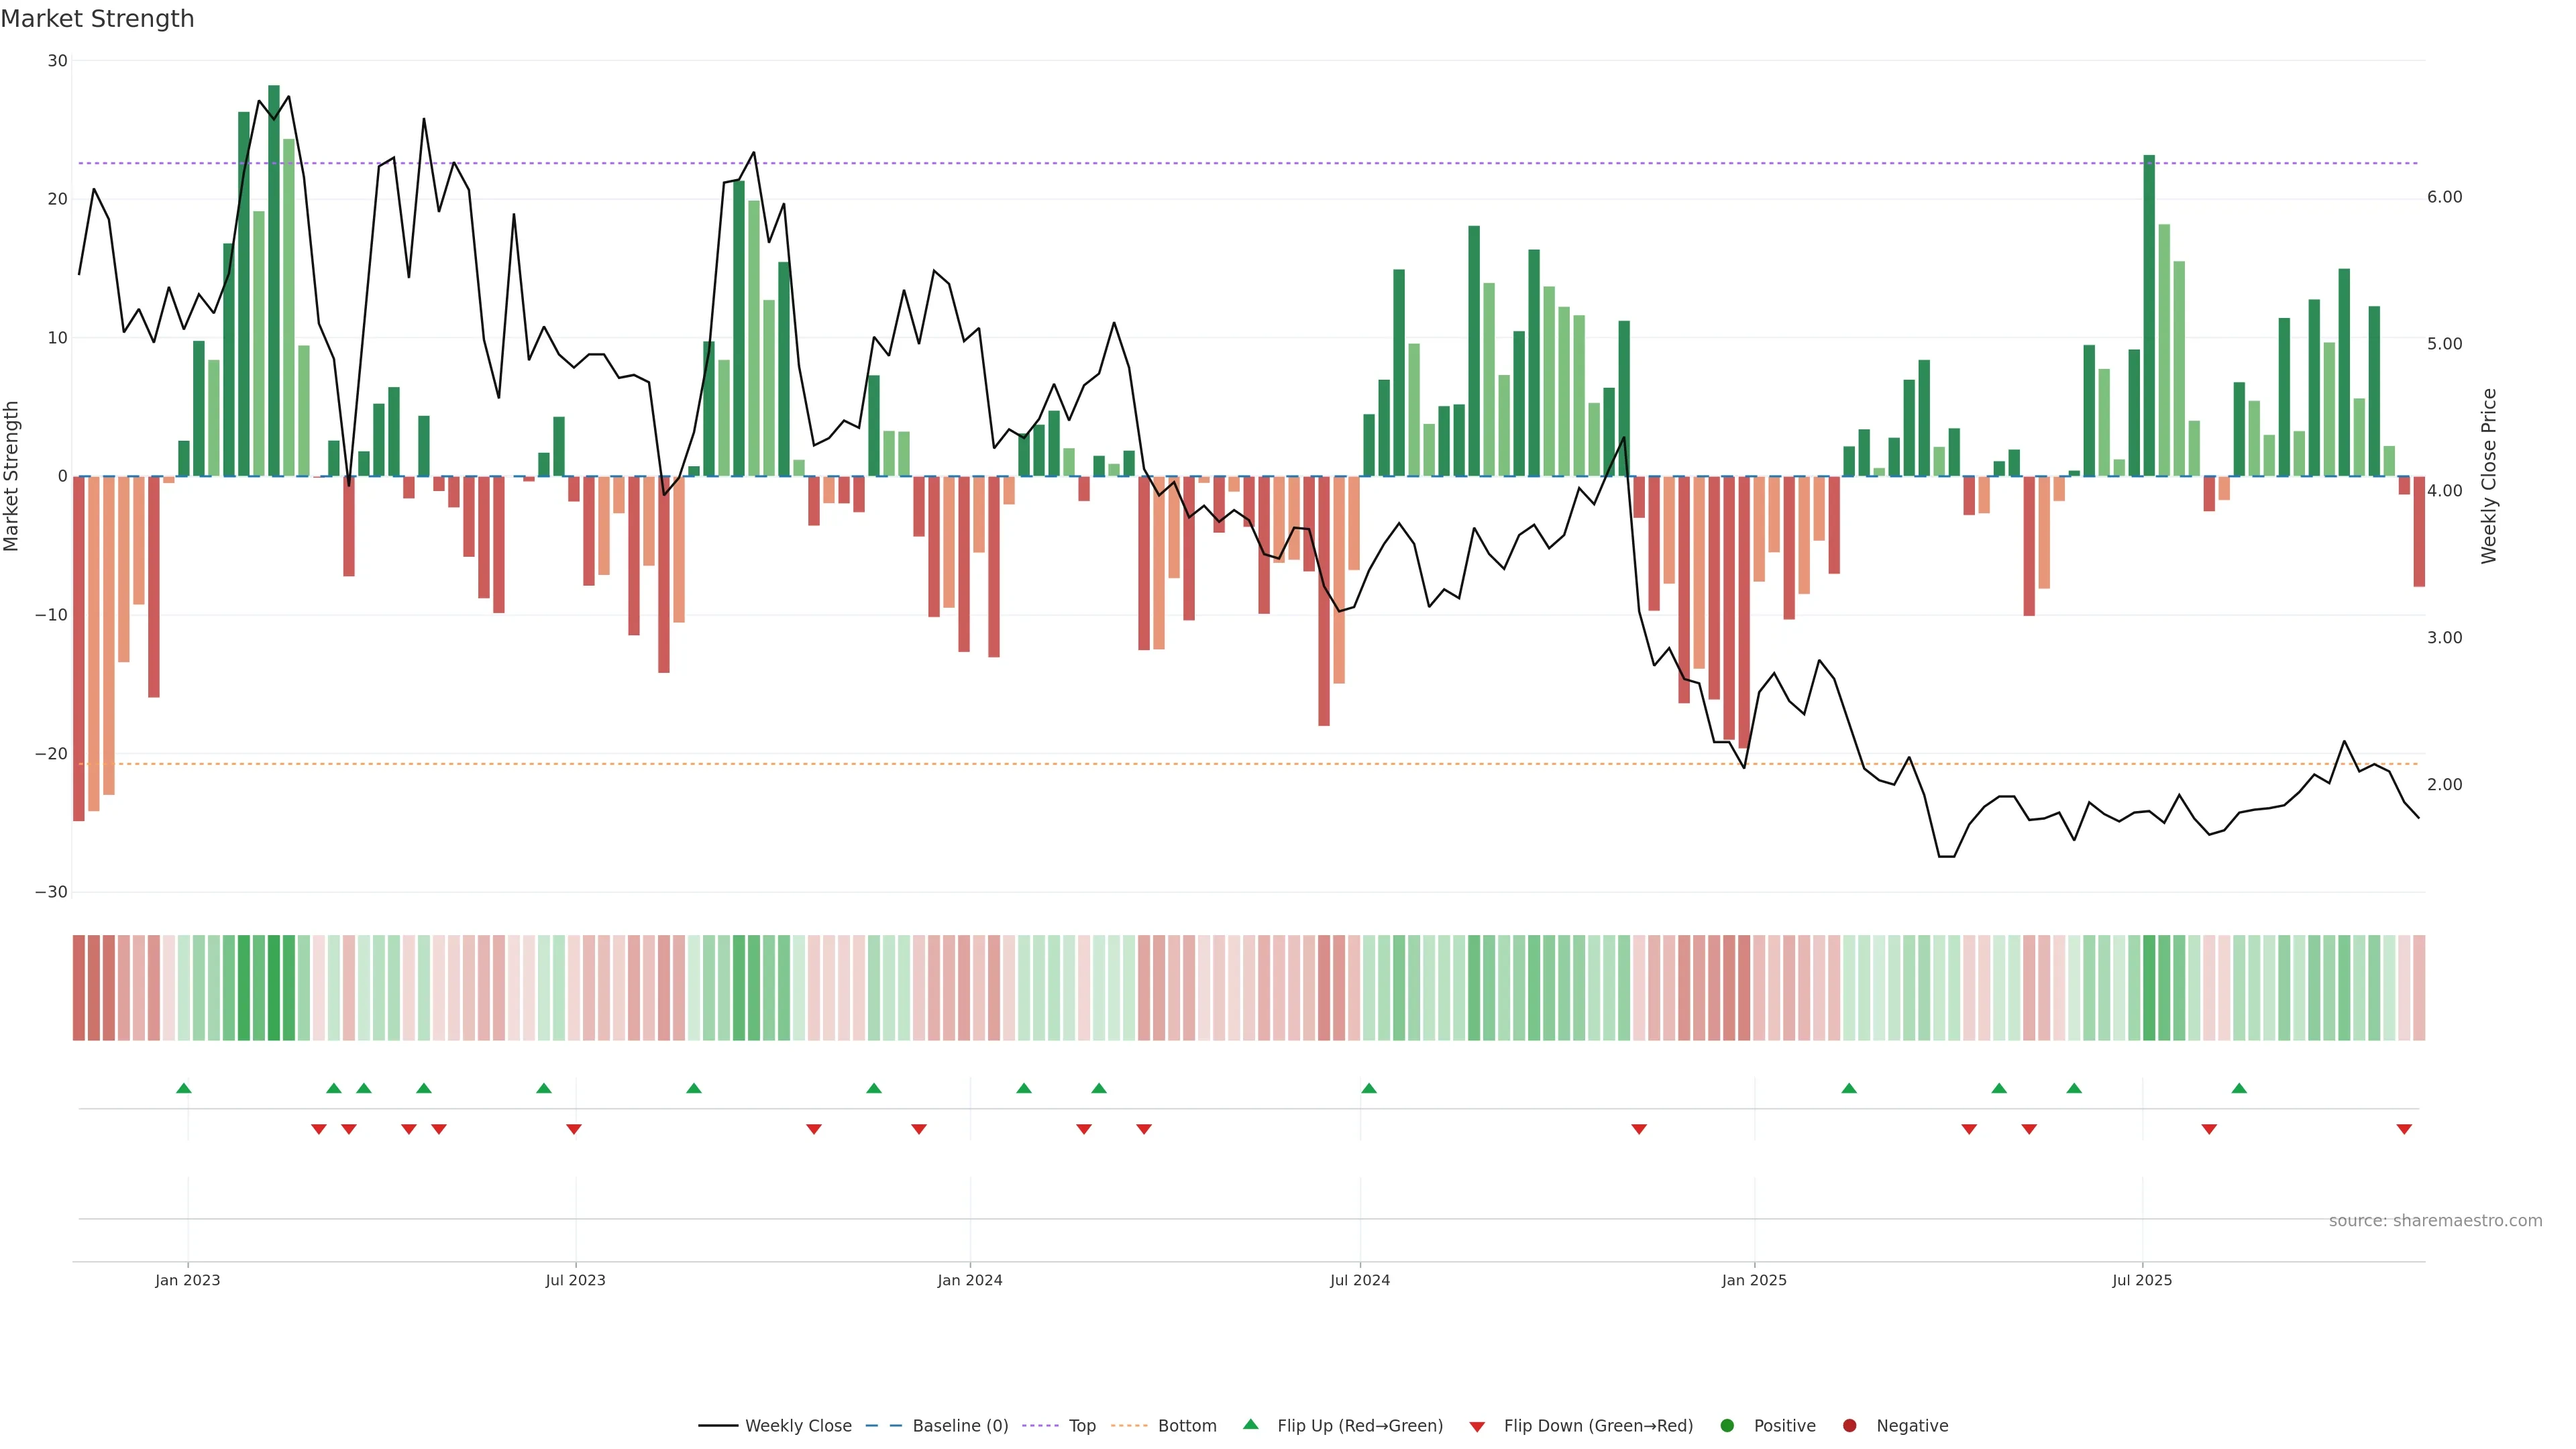Click the green Positive legend circle
The image size is (2576, 1449).
[x=1727, y=1425]
